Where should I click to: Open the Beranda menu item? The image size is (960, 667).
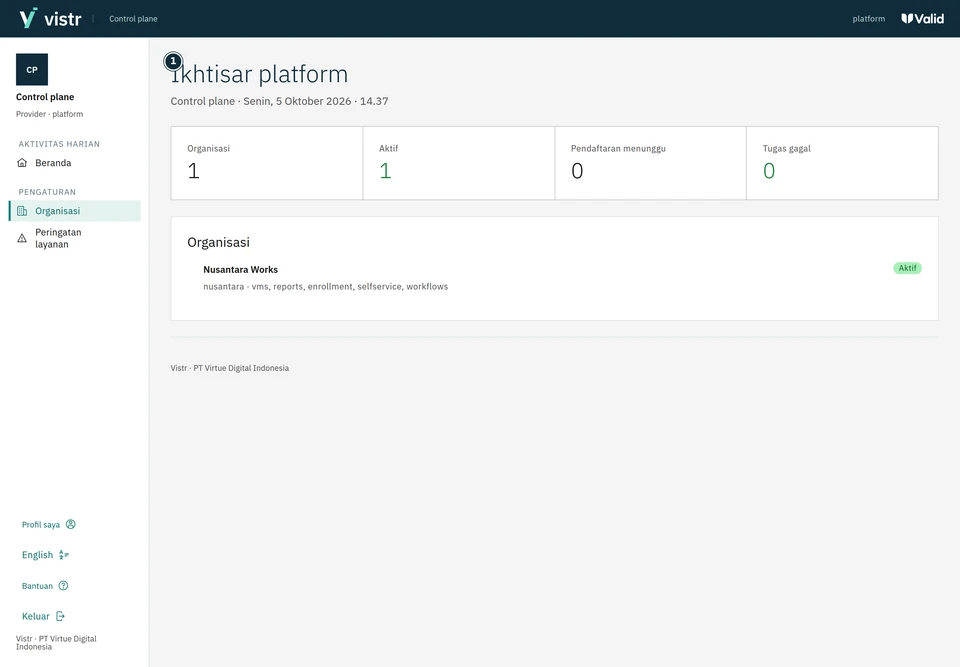[x=75, y=163]
